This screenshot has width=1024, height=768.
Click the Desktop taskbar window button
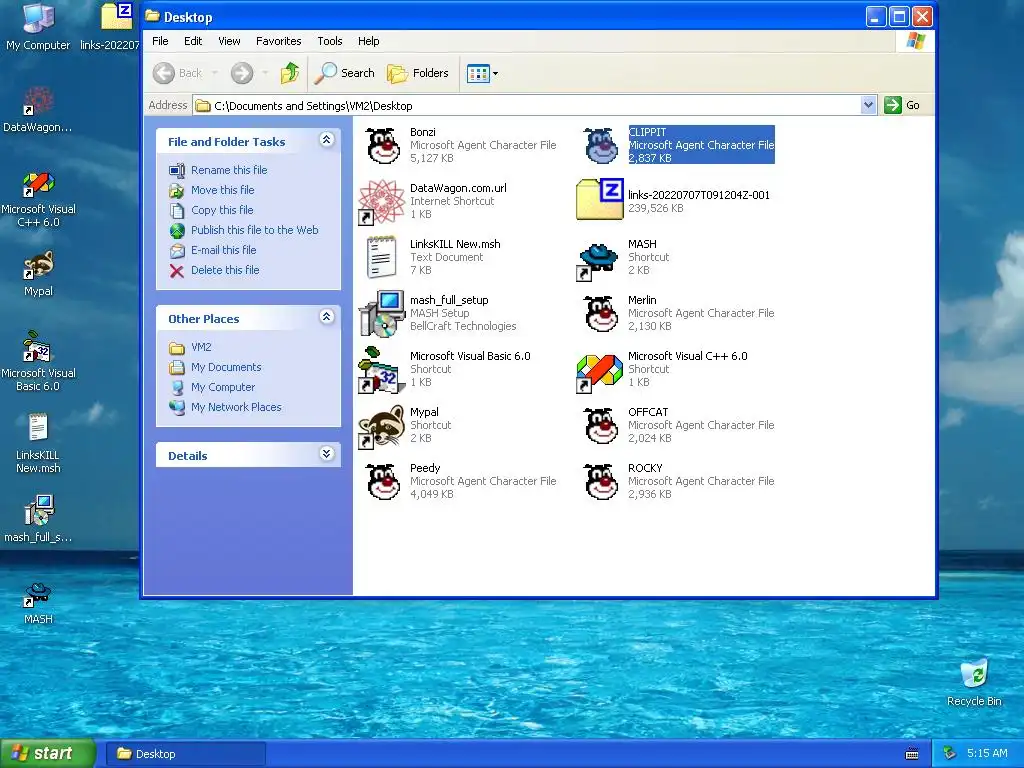pyautogui.click(x=185, y=754)
